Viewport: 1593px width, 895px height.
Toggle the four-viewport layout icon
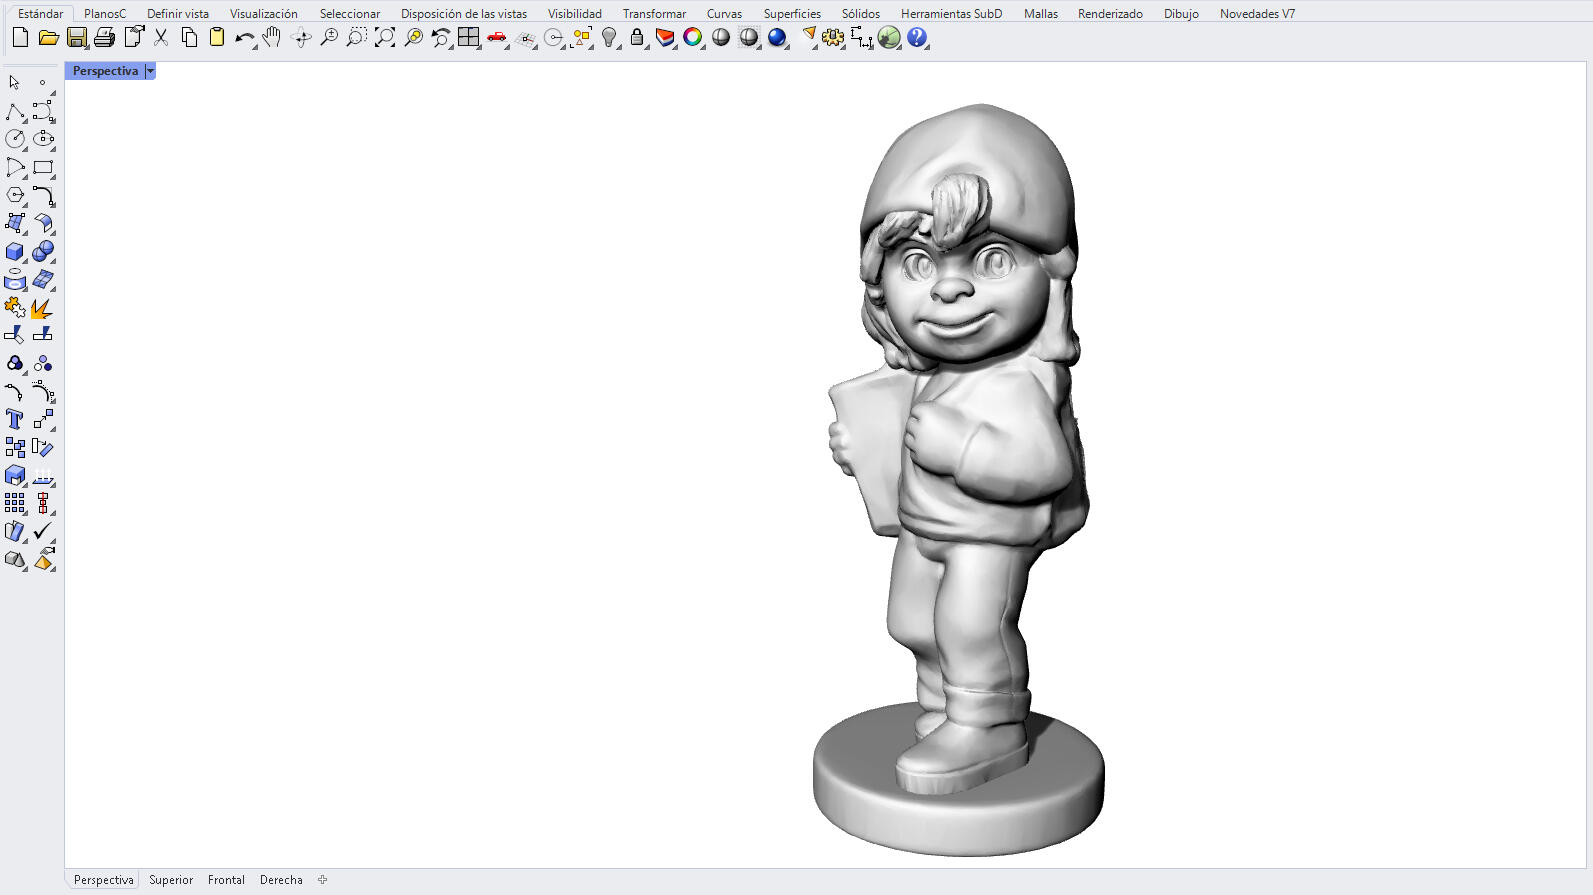click(468, 38)
